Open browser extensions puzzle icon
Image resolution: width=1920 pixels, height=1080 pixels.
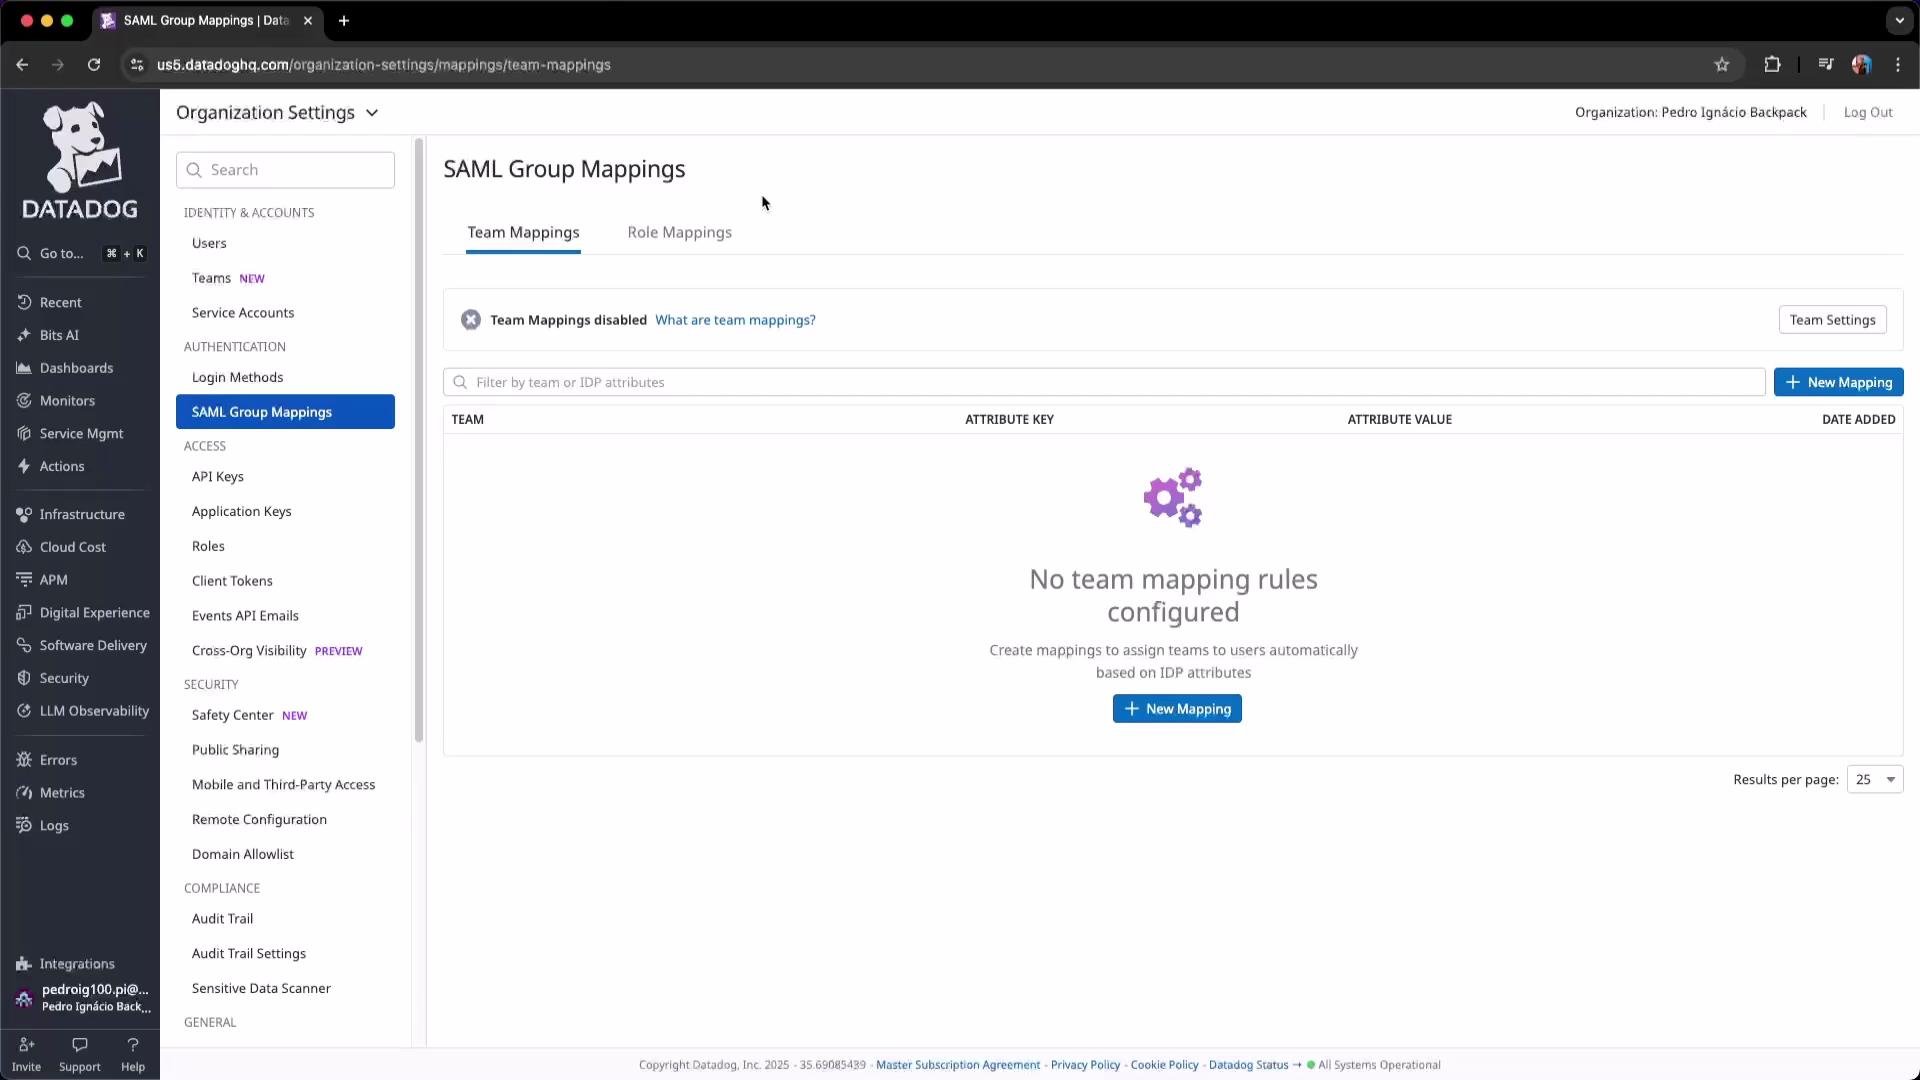(x=1772, y=65)
